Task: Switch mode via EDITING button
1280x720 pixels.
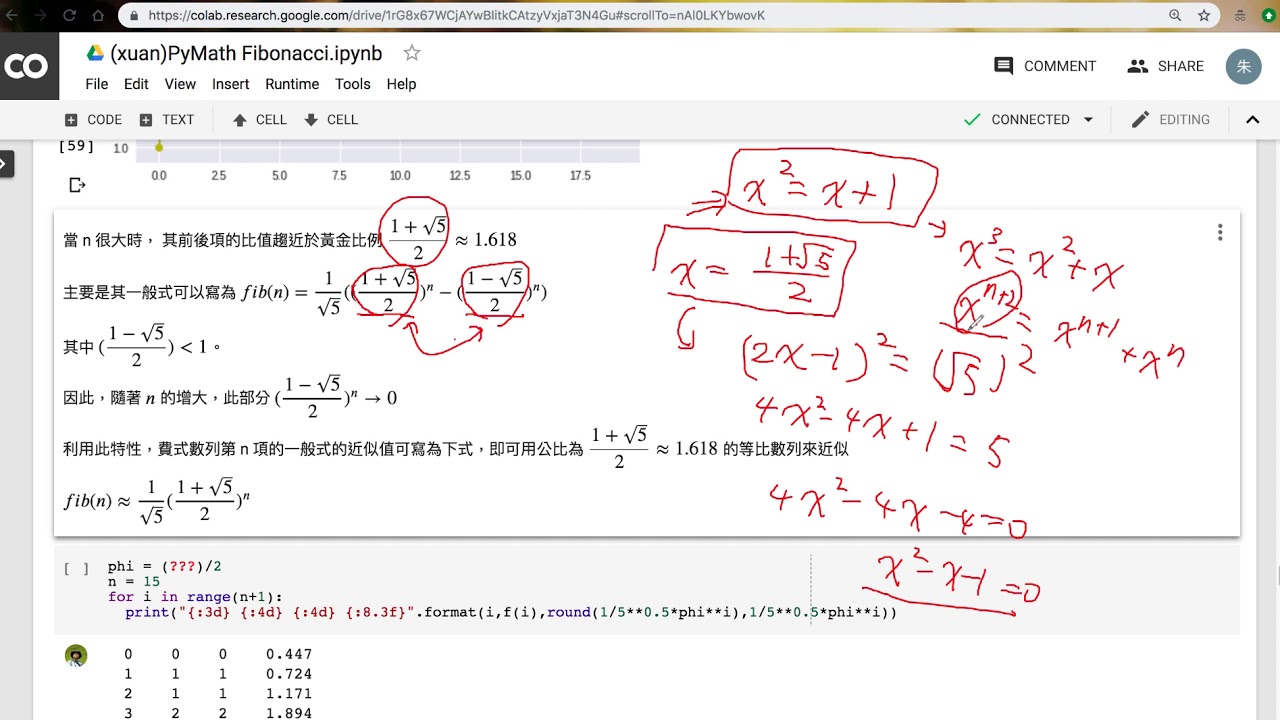Action: coord(1170,119)
